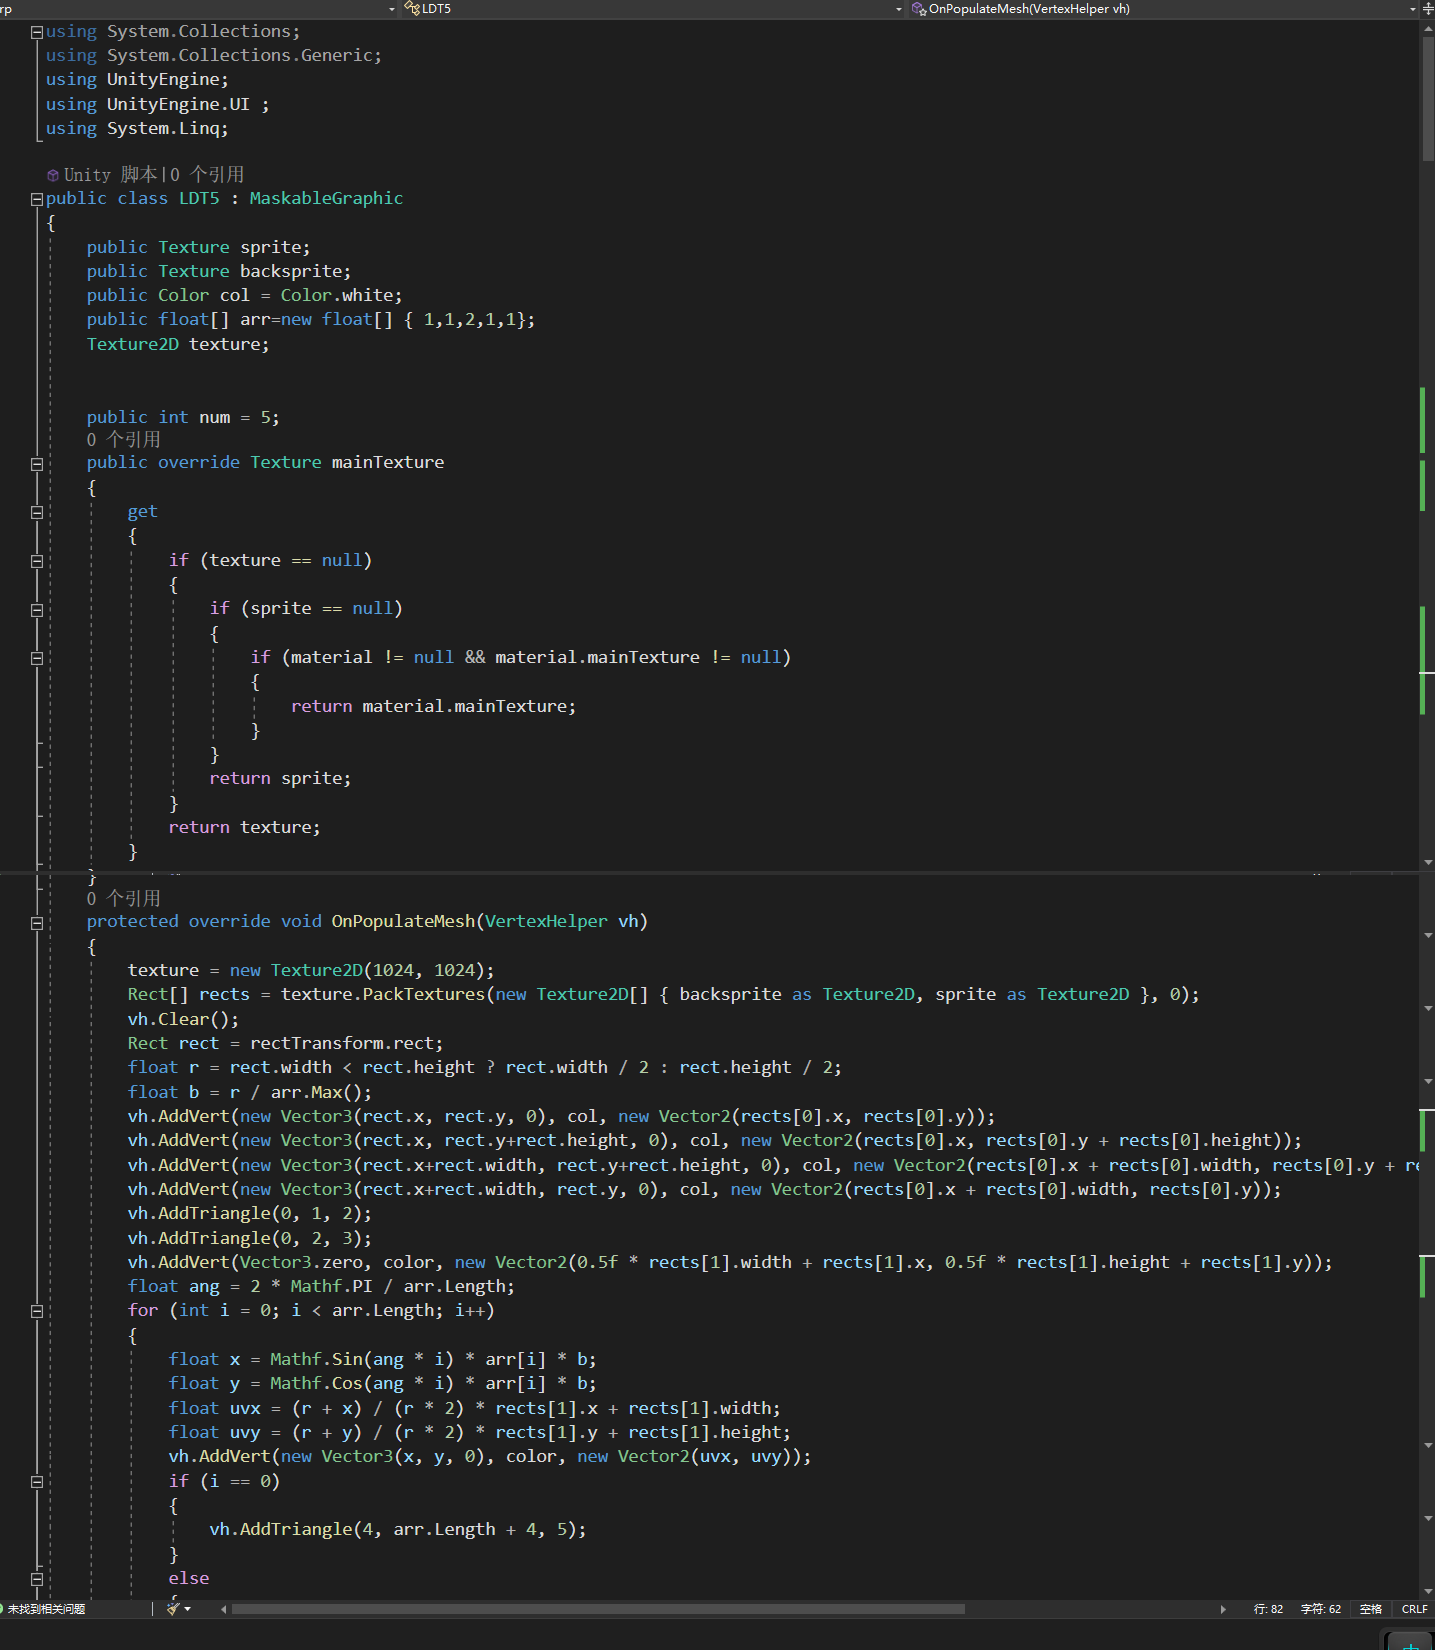Collapse the using directives block

pos(37,32)
